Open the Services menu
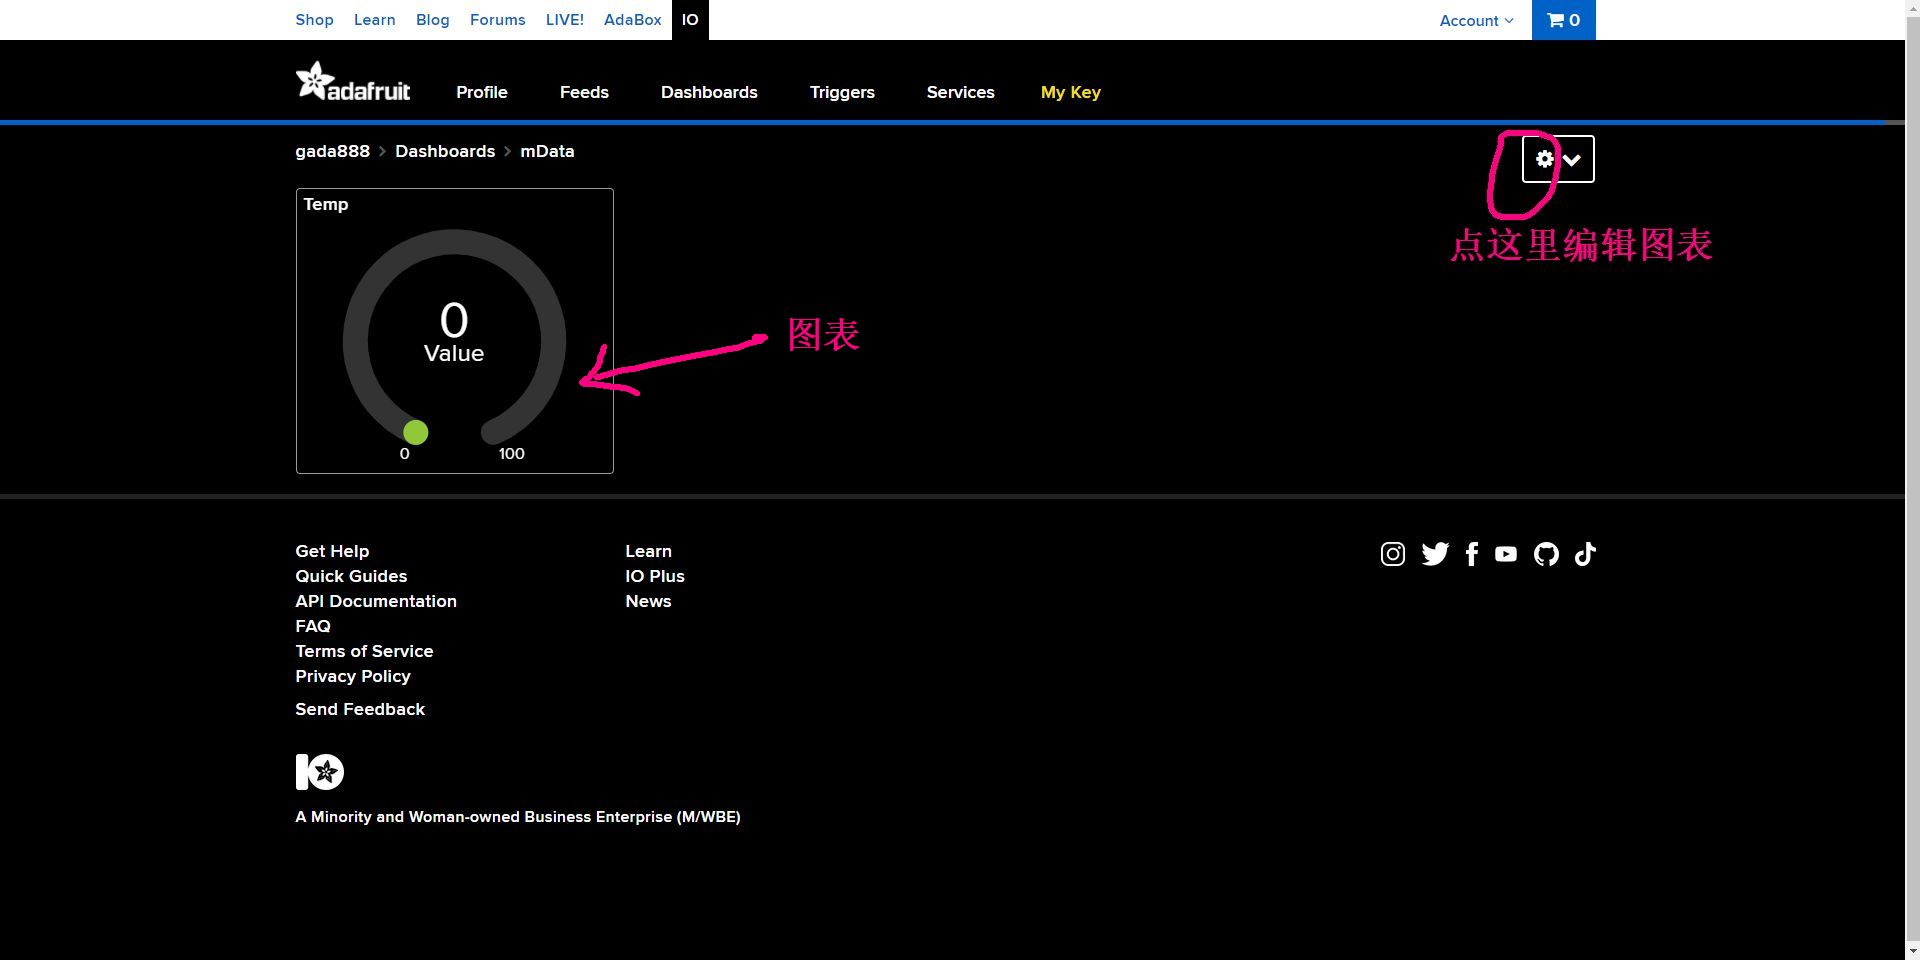This screenshot has height=960, width=1920. 960,92
